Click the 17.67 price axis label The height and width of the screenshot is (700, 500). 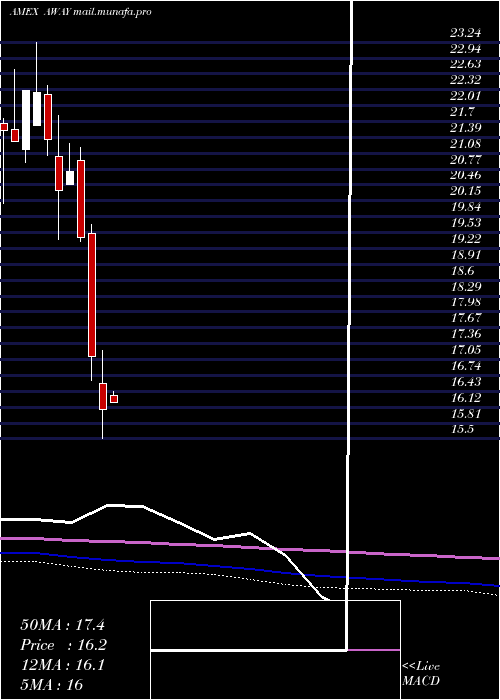coord(465,318)
